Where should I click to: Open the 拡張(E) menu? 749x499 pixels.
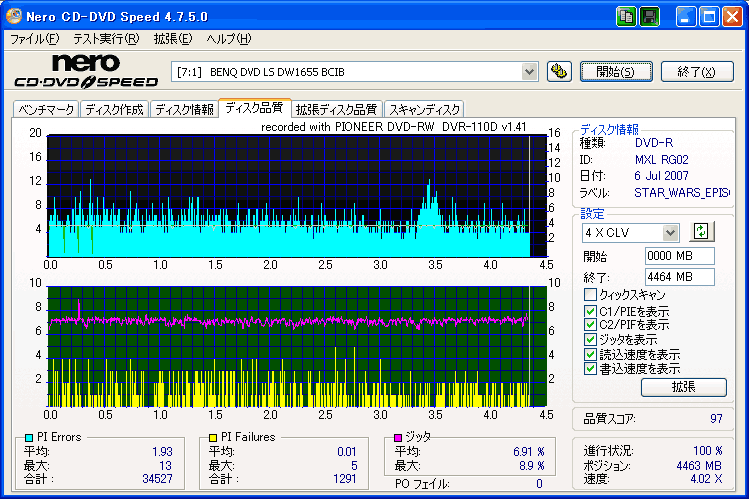pos(173,39)
